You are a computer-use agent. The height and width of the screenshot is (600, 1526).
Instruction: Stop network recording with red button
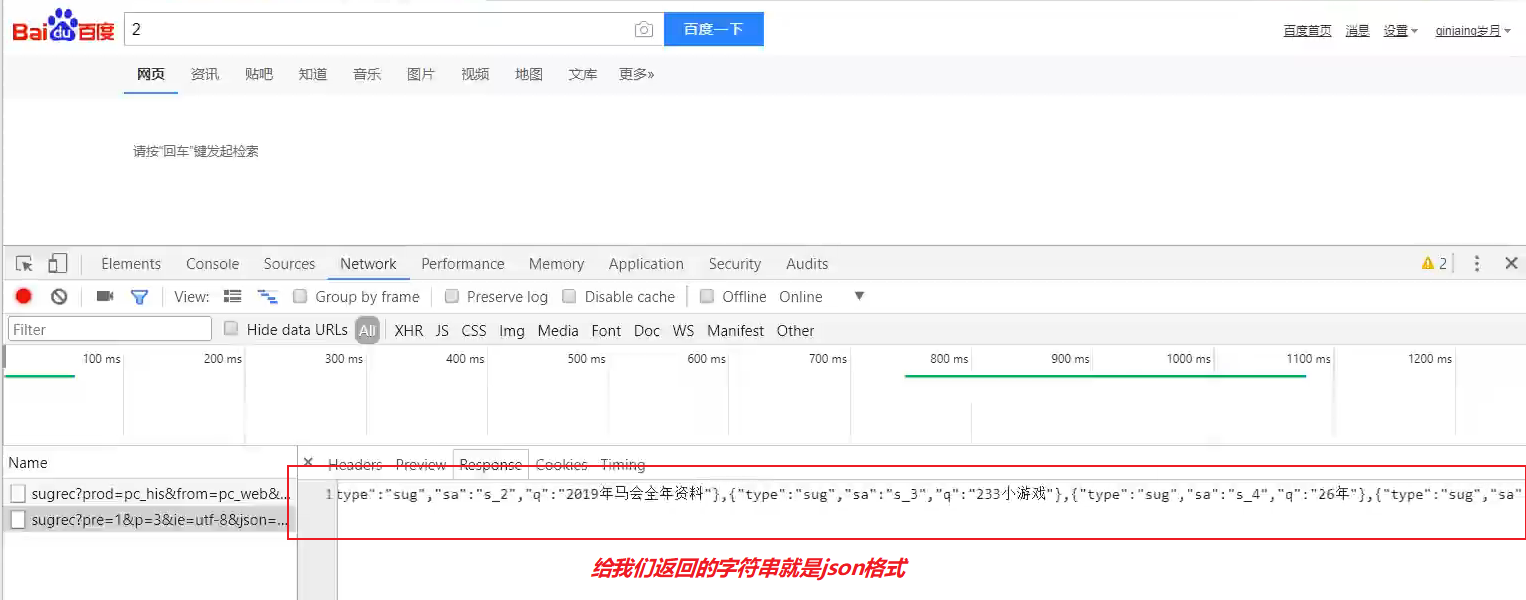24,296
